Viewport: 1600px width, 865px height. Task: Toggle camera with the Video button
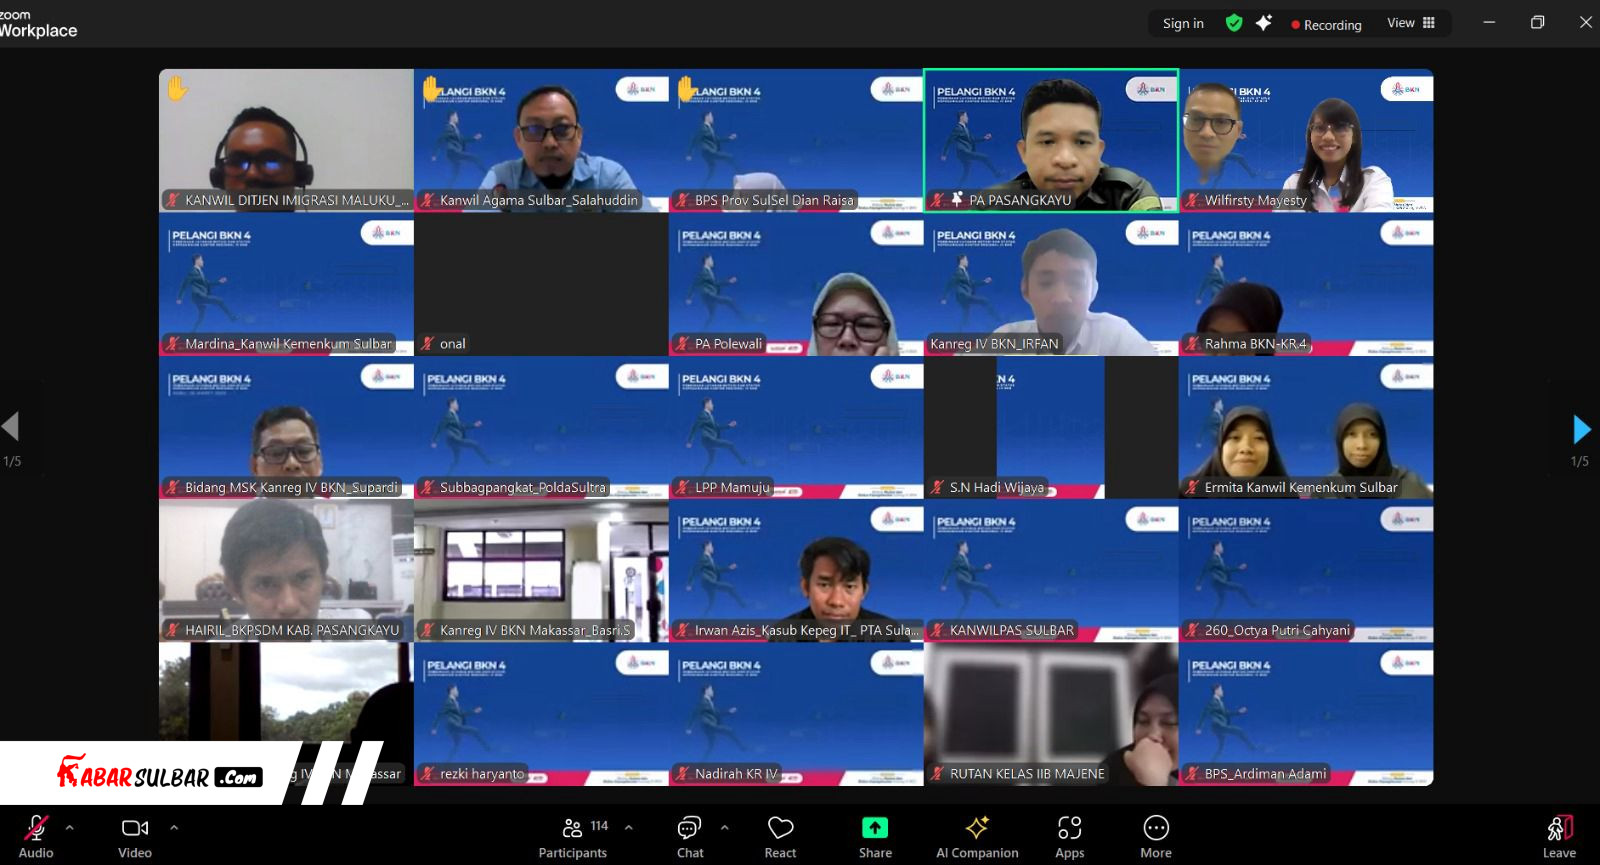135,835
